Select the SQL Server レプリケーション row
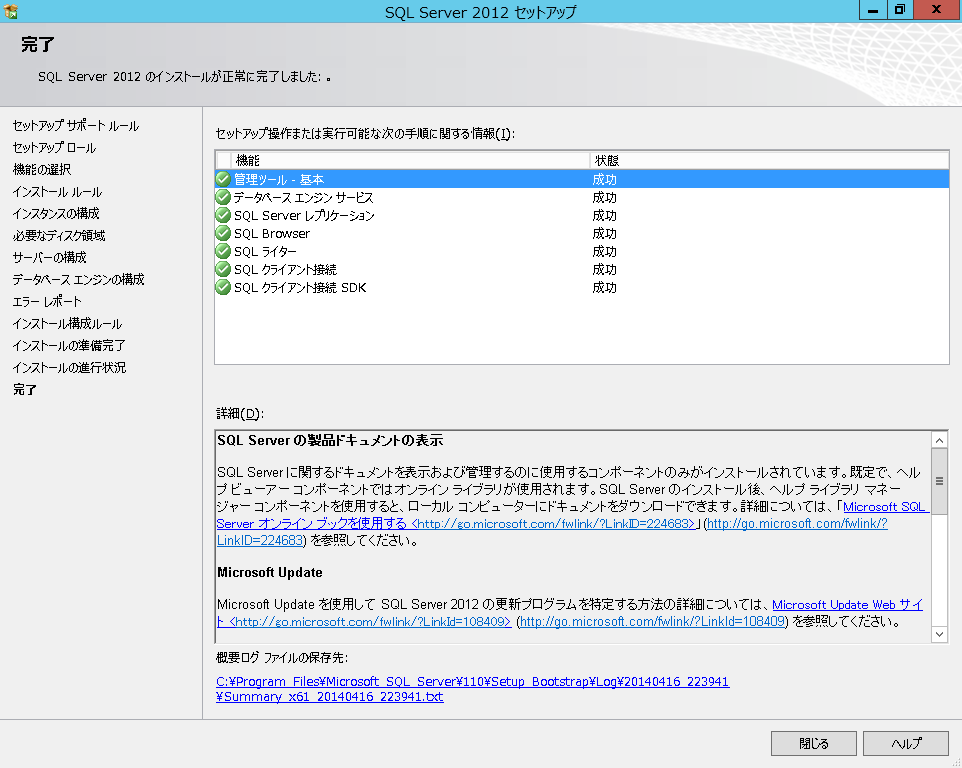Image resolution: width=962 pixels, height=768 pixels. [582, 215]
